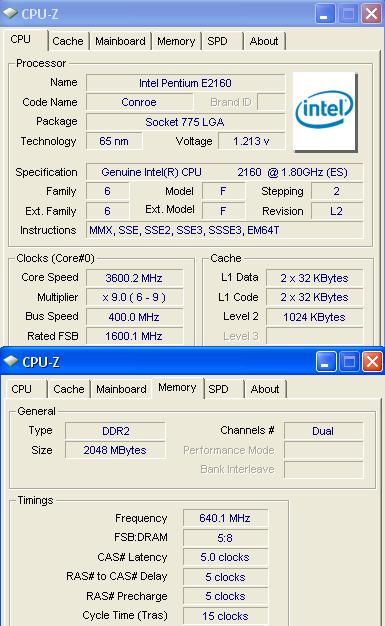Click the Instructions field listing MMX, SSE
The image size is (385, 626).
(x=224, y=230)
